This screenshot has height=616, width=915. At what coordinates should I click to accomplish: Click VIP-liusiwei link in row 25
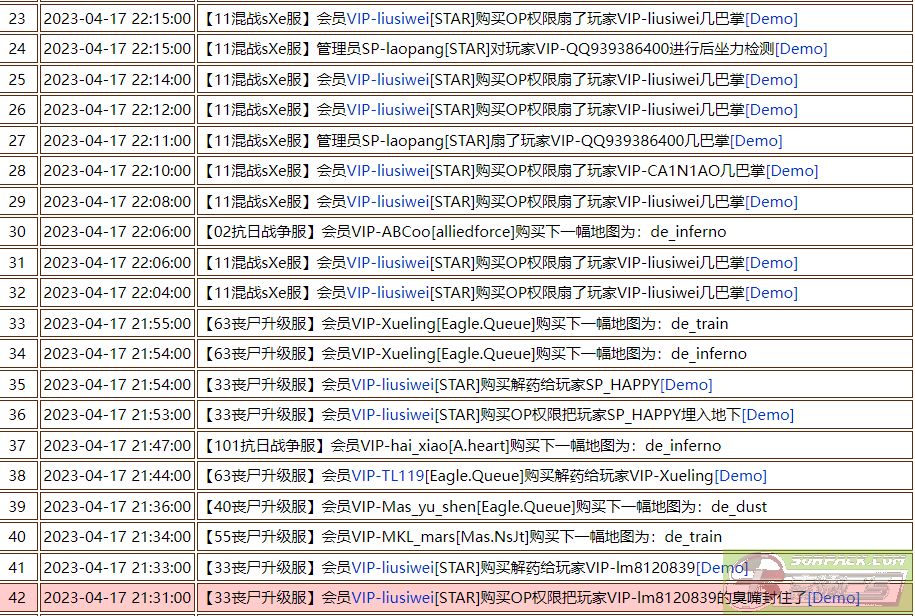pos(388,79)
